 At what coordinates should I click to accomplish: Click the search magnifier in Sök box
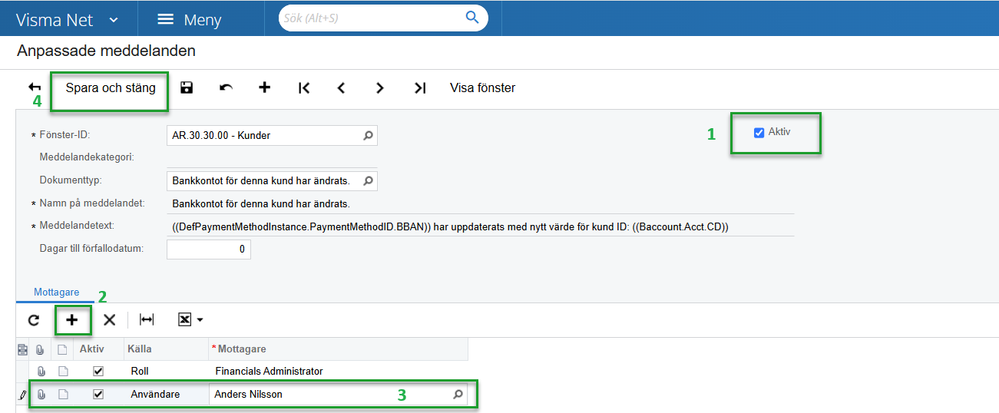[x=472, y=17]
